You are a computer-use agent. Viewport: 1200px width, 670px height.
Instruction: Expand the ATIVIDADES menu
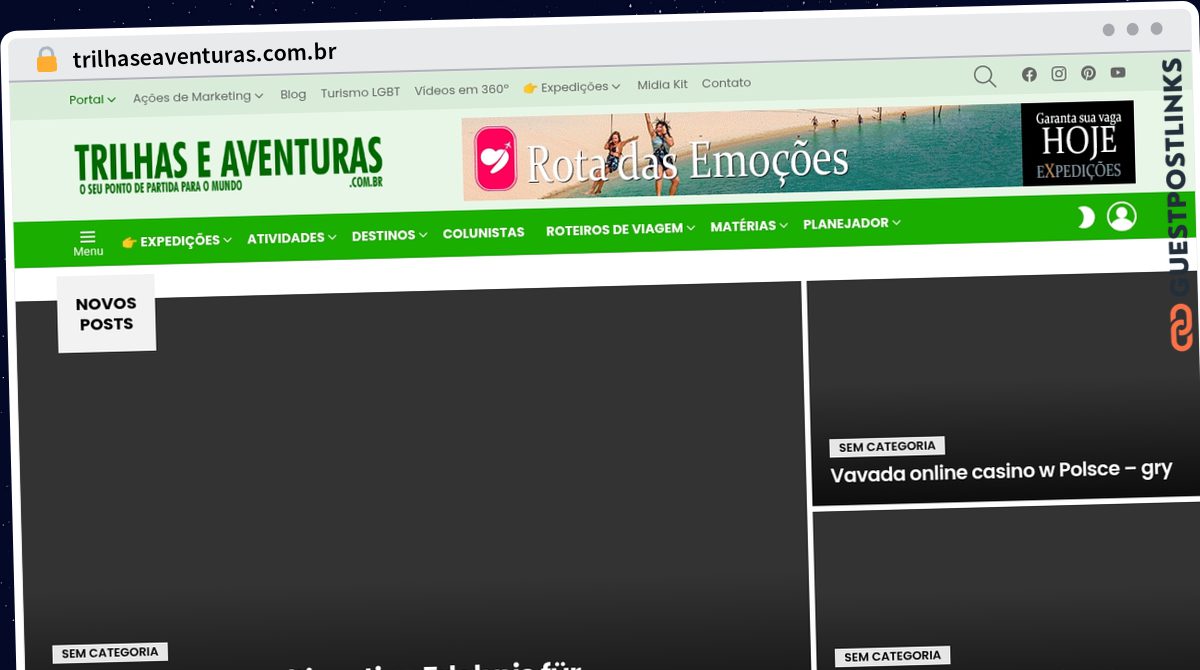292,238
